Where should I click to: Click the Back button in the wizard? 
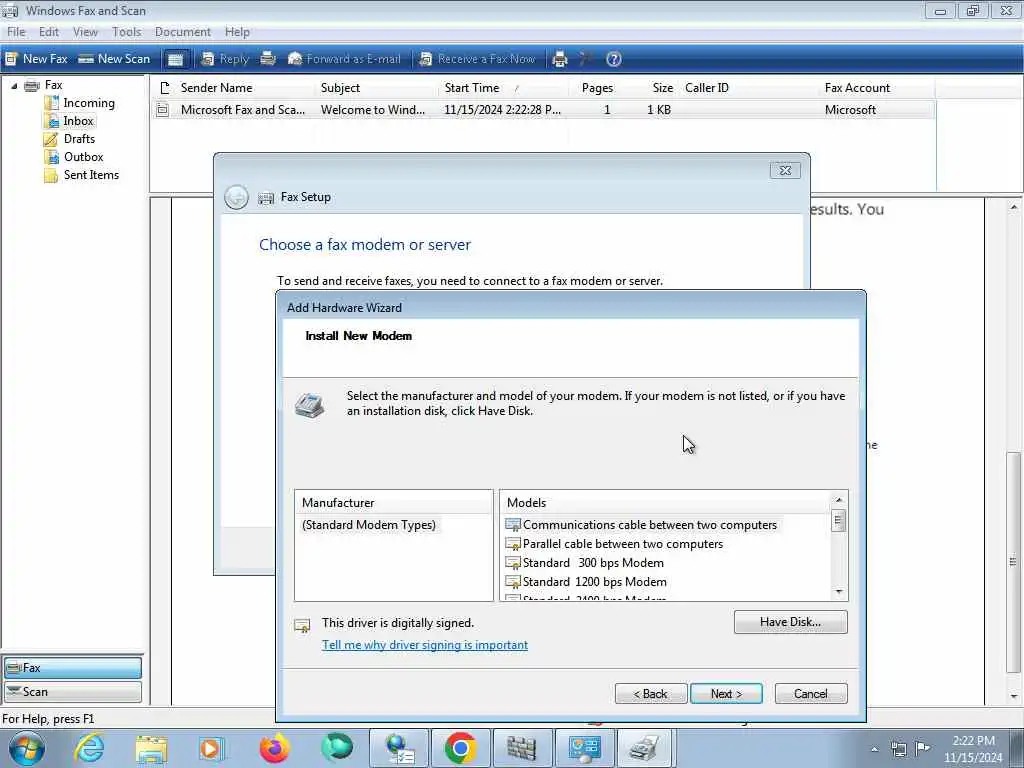(650, 694)
